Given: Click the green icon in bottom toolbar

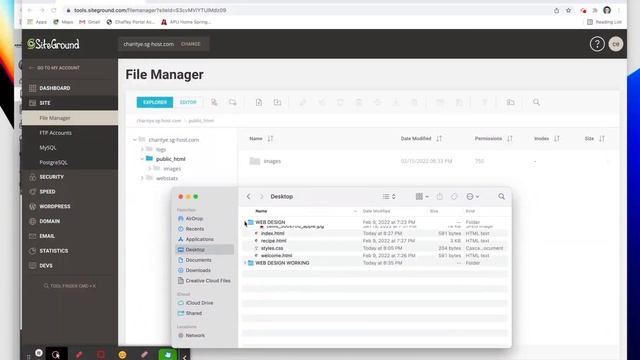Looking at the screenshot, I should [x=167, y=354].
